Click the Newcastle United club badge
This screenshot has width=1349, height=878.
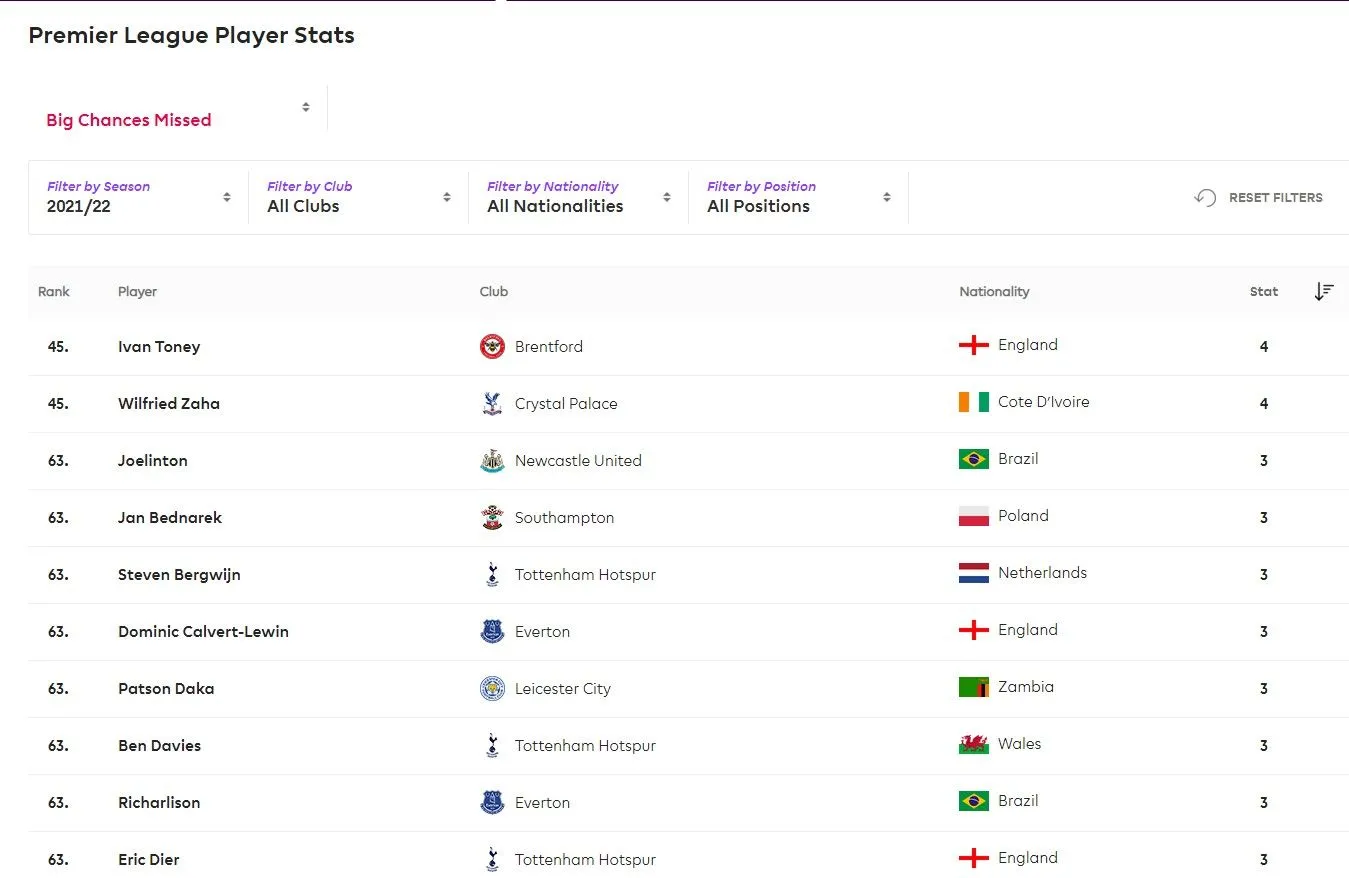492,461
